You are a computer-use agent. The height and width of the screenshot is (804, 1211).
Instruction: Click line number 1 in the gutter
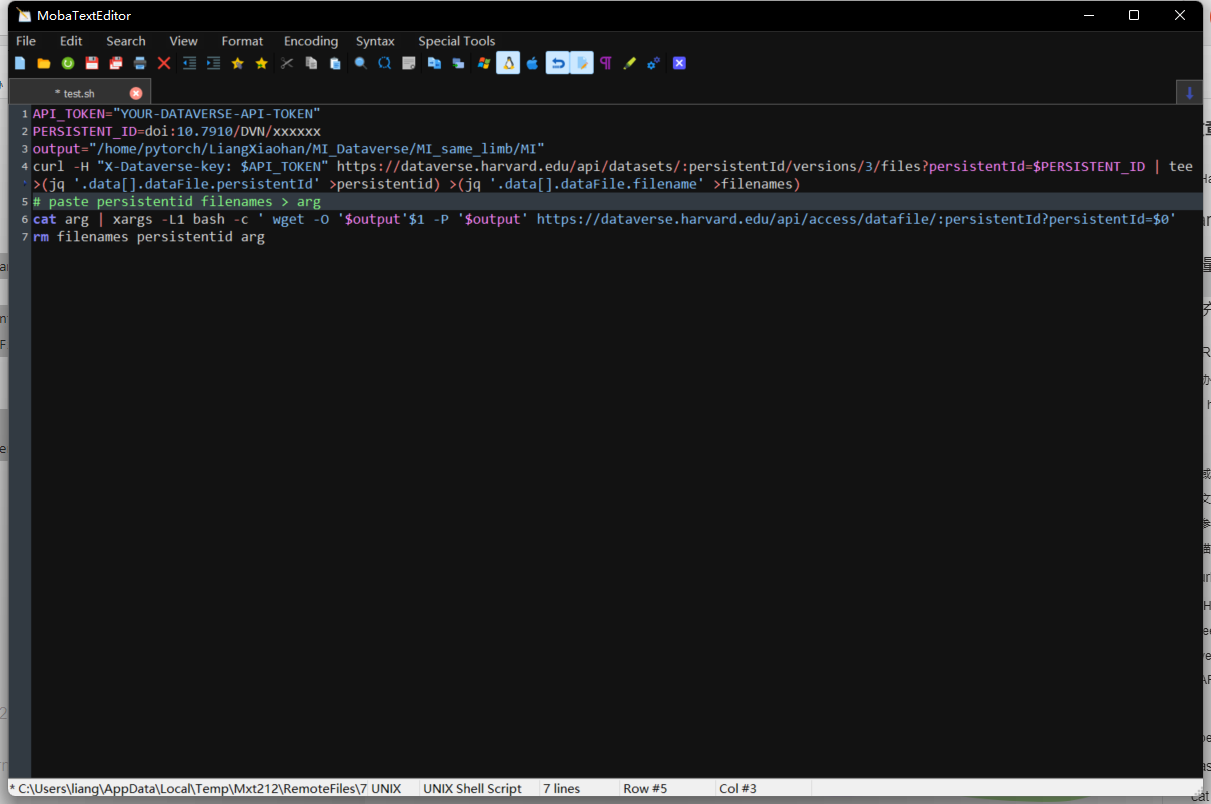click(x=24, y=114)
